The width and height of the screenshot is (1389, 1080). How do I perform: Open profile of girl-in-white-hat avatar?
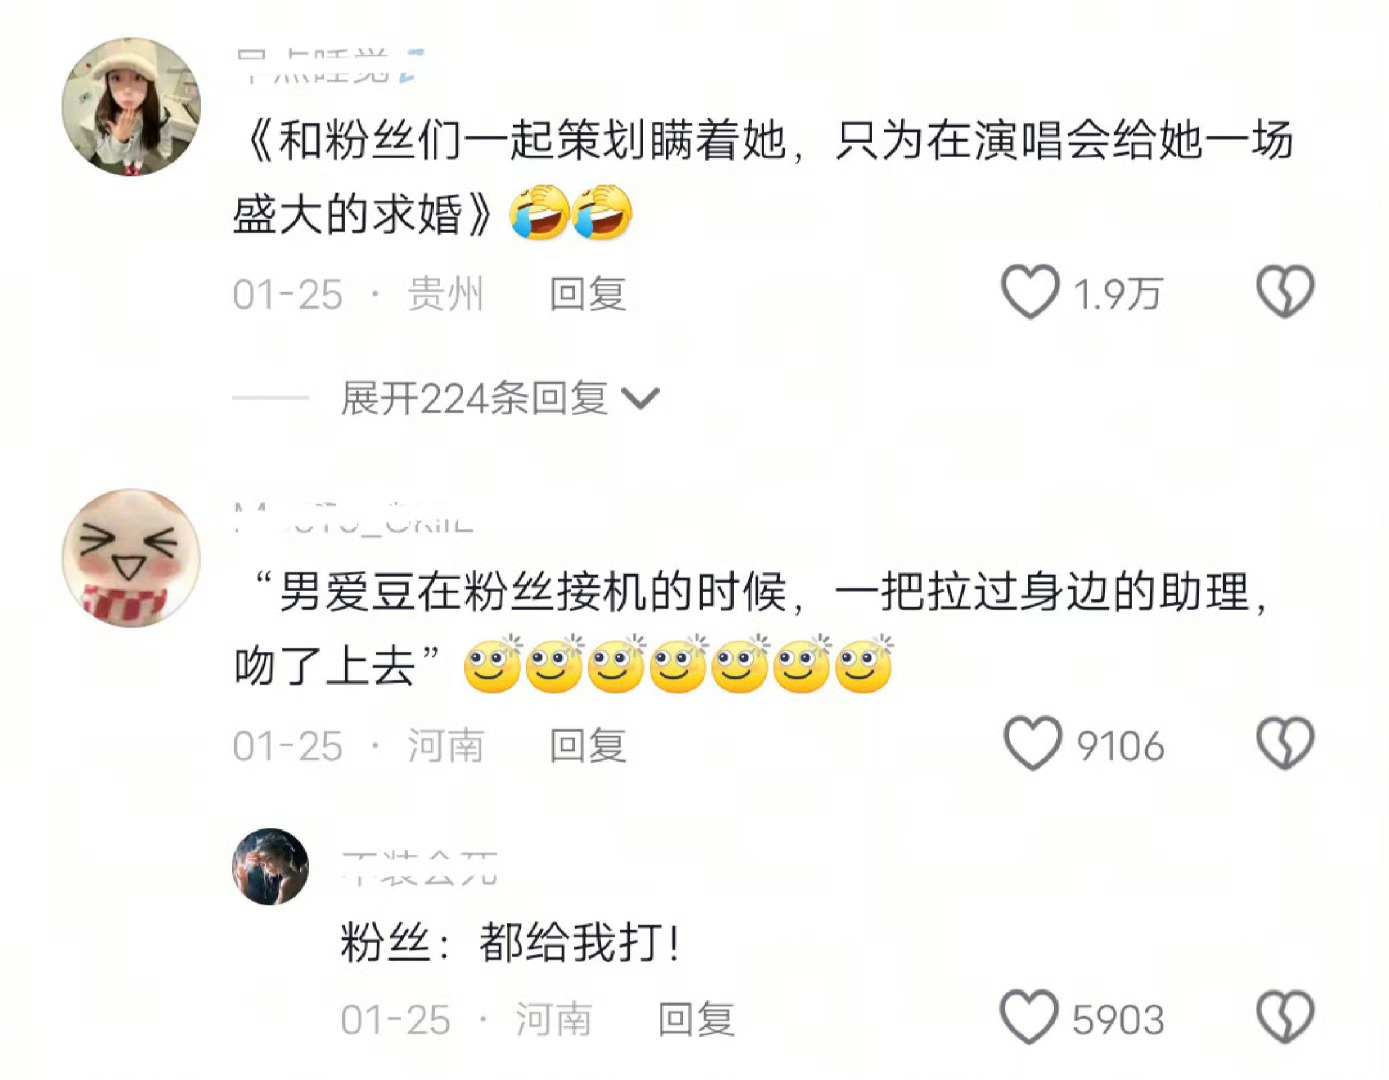click(131, 107)
